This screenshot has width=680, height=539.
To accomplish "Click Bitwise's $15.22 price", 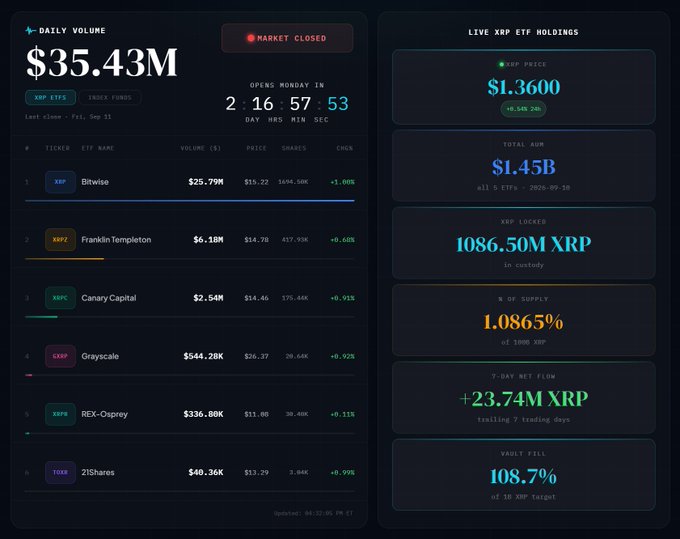I will coord(256,182).
